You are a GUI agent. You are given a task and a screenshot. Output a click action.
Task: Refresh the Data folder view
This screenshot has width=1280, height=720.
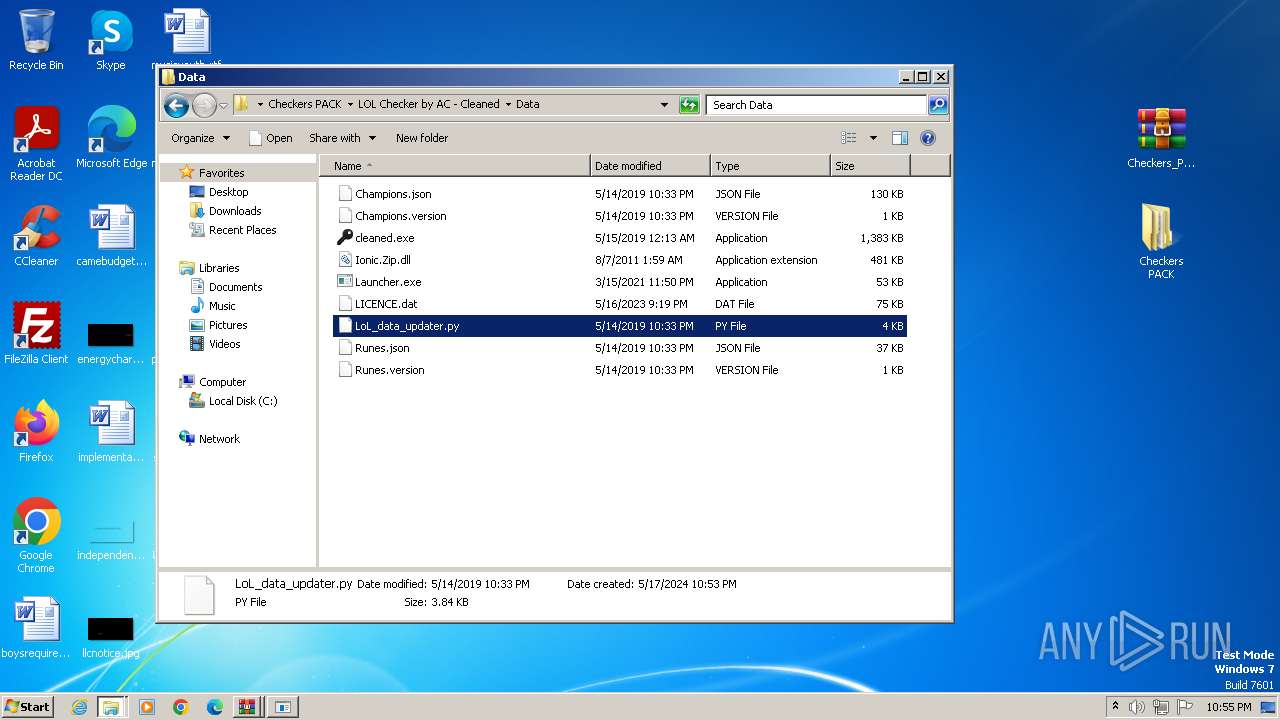(689, 104)
